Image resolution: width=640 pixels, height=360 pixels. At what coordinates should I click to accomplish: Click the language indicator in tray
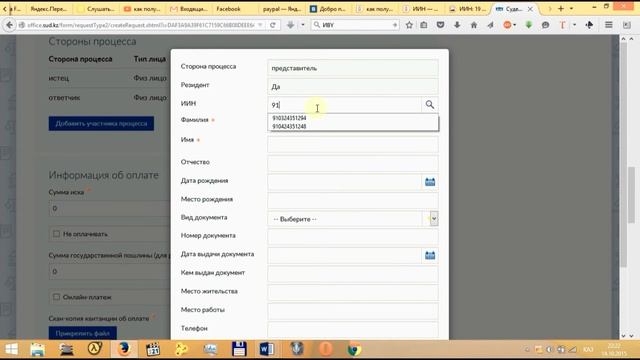click(588, 349)
